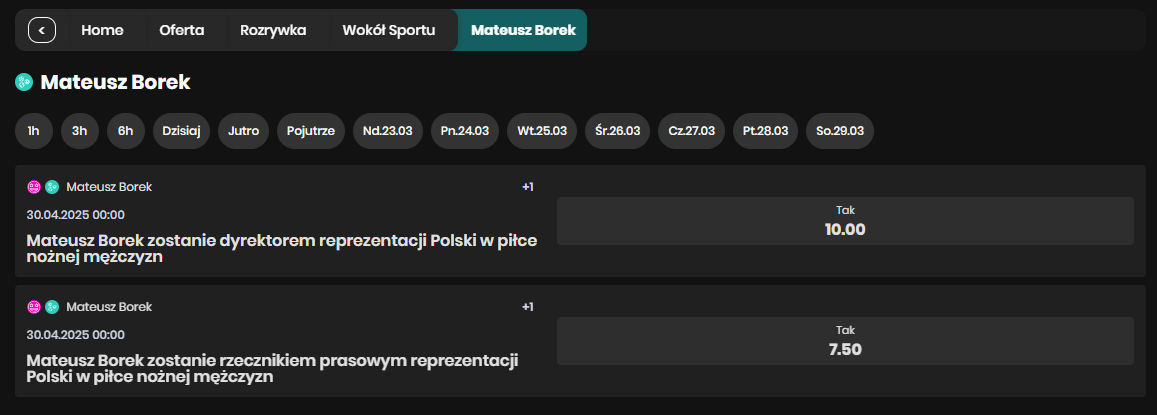The image size is (1157, 415).
Task: Open Rozrywka breadcrumb item
Action: click(x=273, y=30)
